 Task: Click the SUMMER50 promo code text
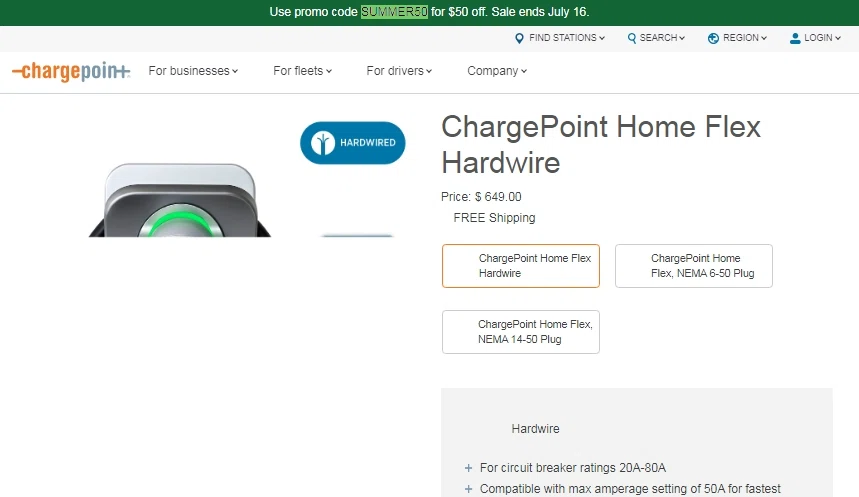(394, 12)
